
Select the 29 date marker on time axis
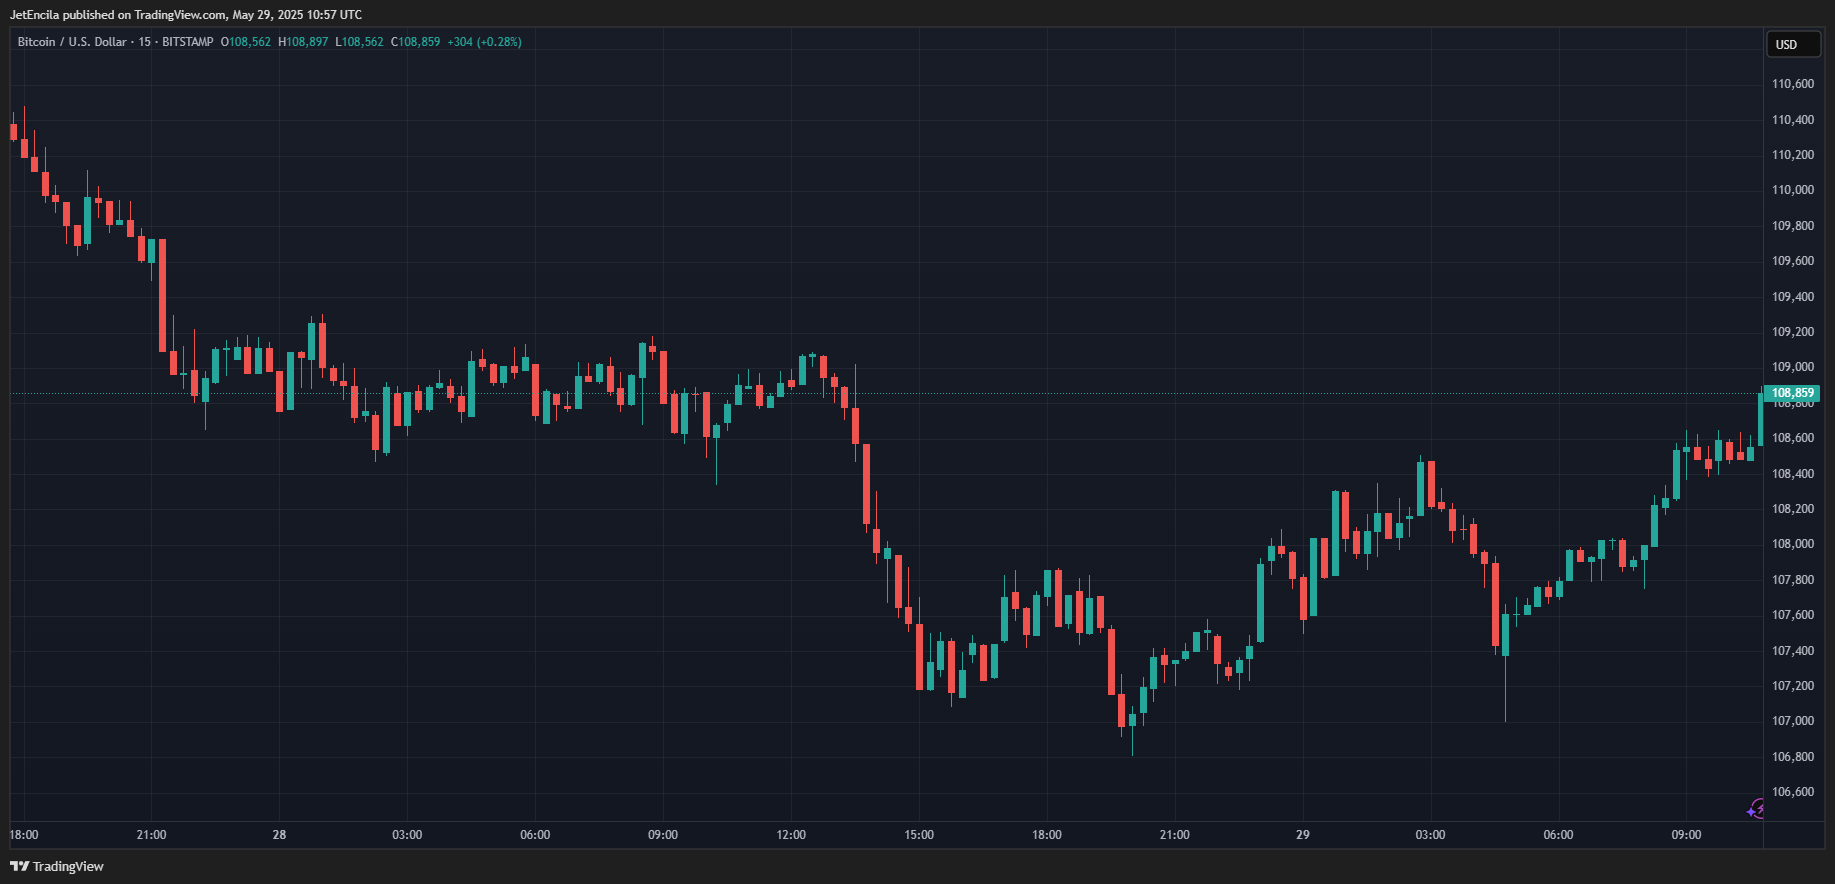(1302, 835)
